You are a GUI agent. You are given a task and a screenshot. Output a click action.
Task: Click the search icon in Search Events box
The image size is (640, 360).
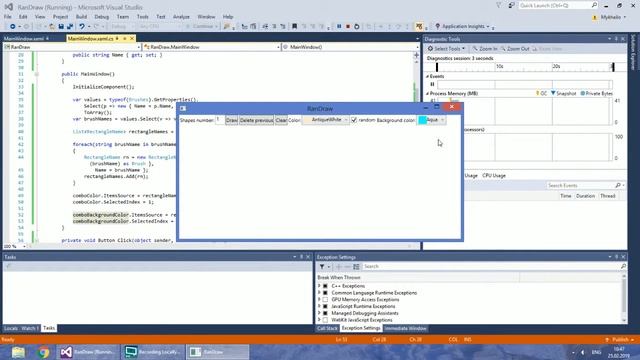click(x=618, y=185)
